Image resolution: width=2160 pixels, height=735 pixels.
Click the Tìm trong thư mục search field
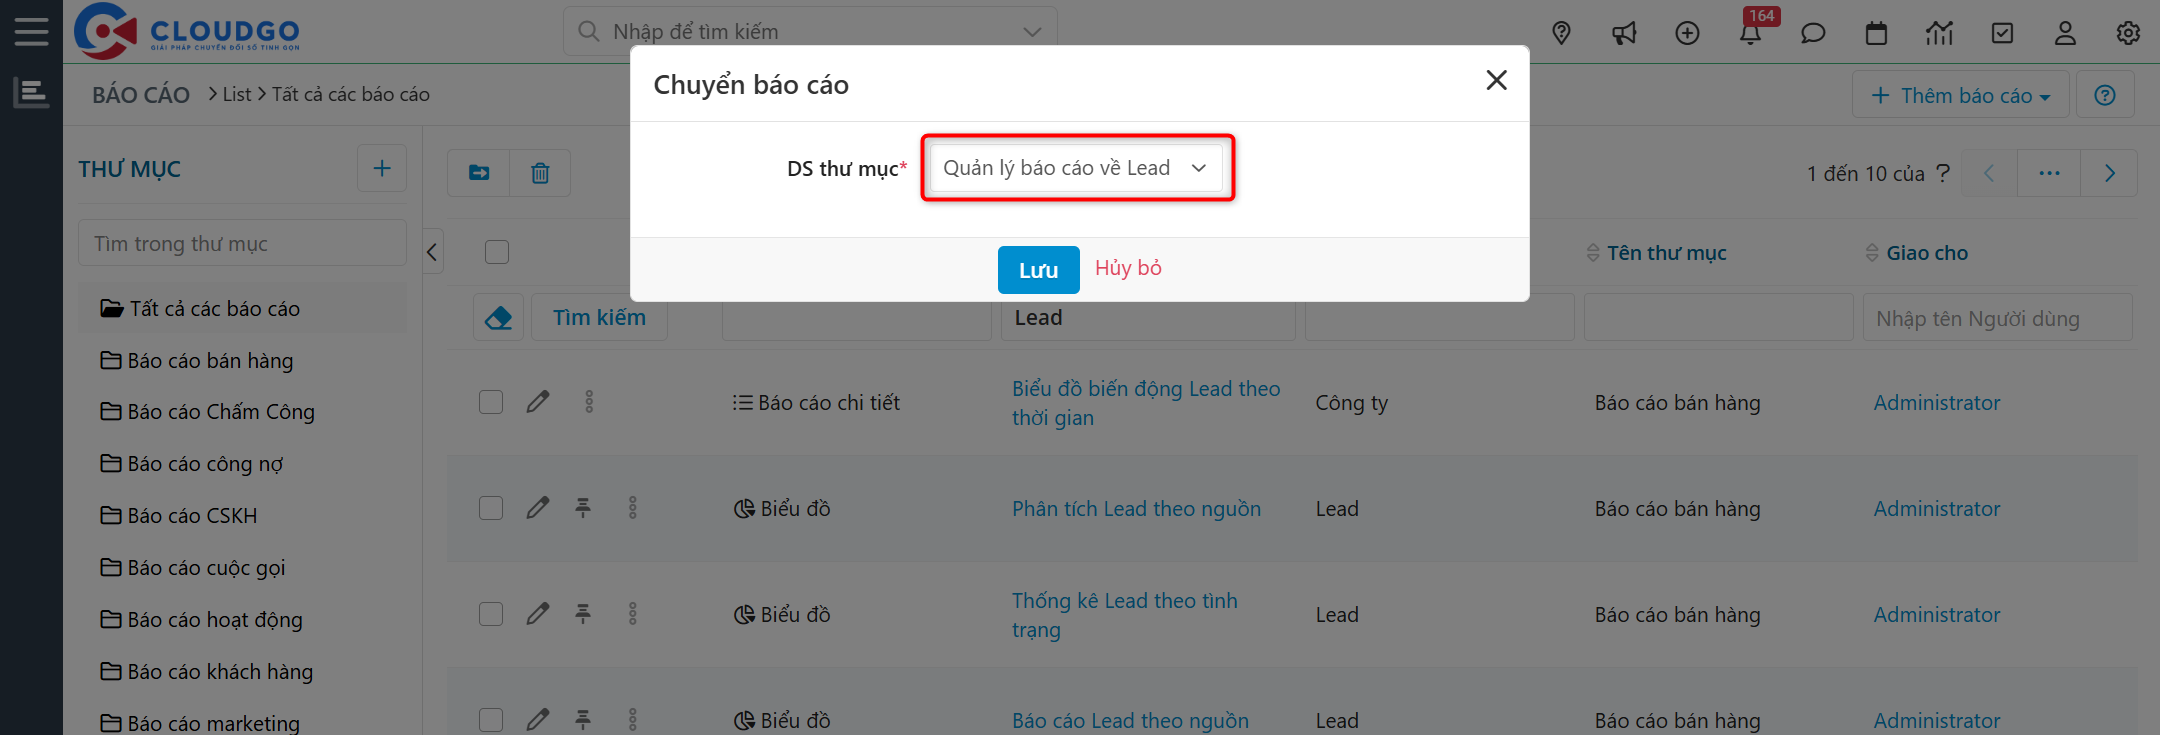coord(242,244)
